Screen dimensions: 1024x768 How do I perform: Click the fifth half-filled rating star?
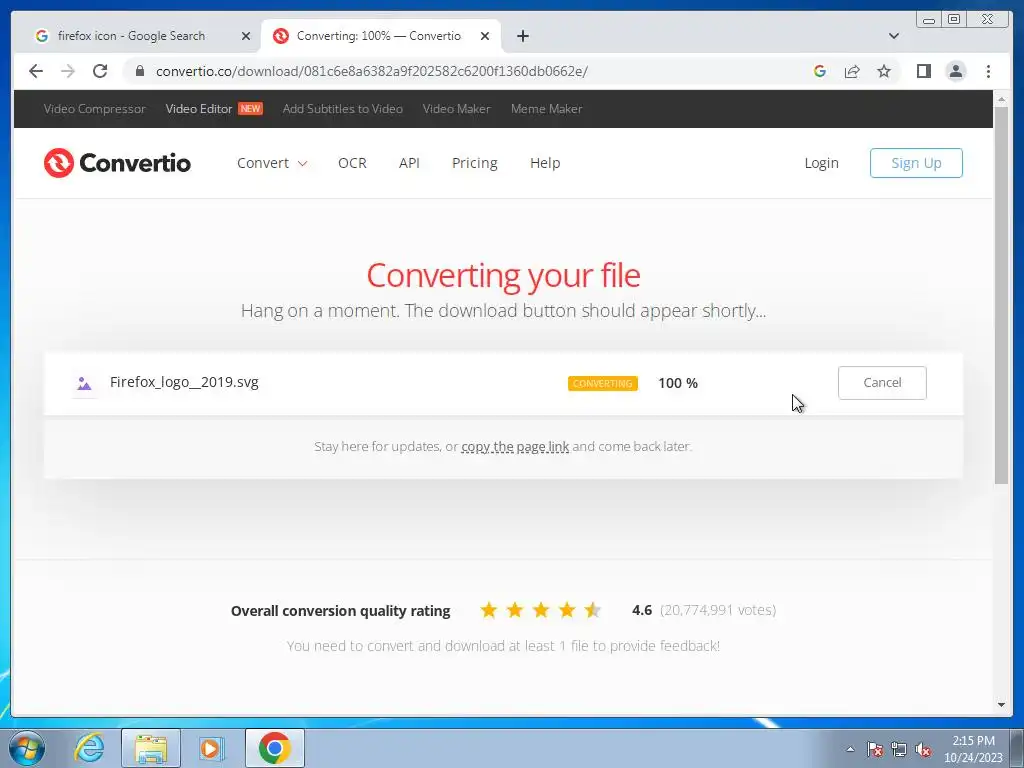coord(592,610)
